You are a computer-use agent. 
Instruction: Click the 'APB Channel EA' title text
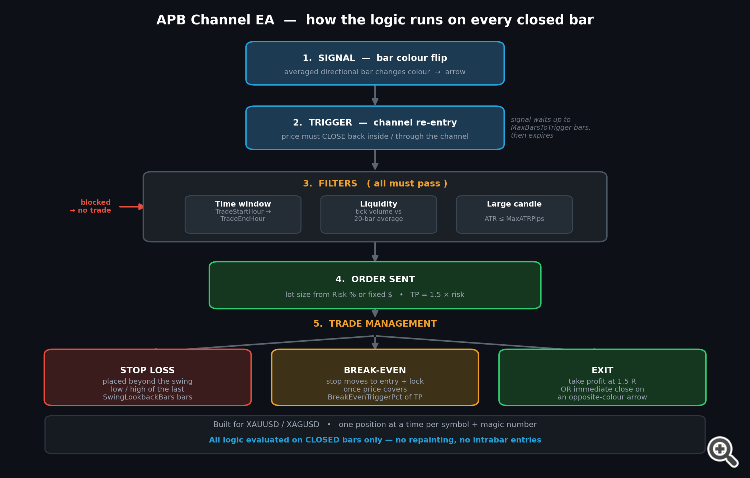point(215,20)
